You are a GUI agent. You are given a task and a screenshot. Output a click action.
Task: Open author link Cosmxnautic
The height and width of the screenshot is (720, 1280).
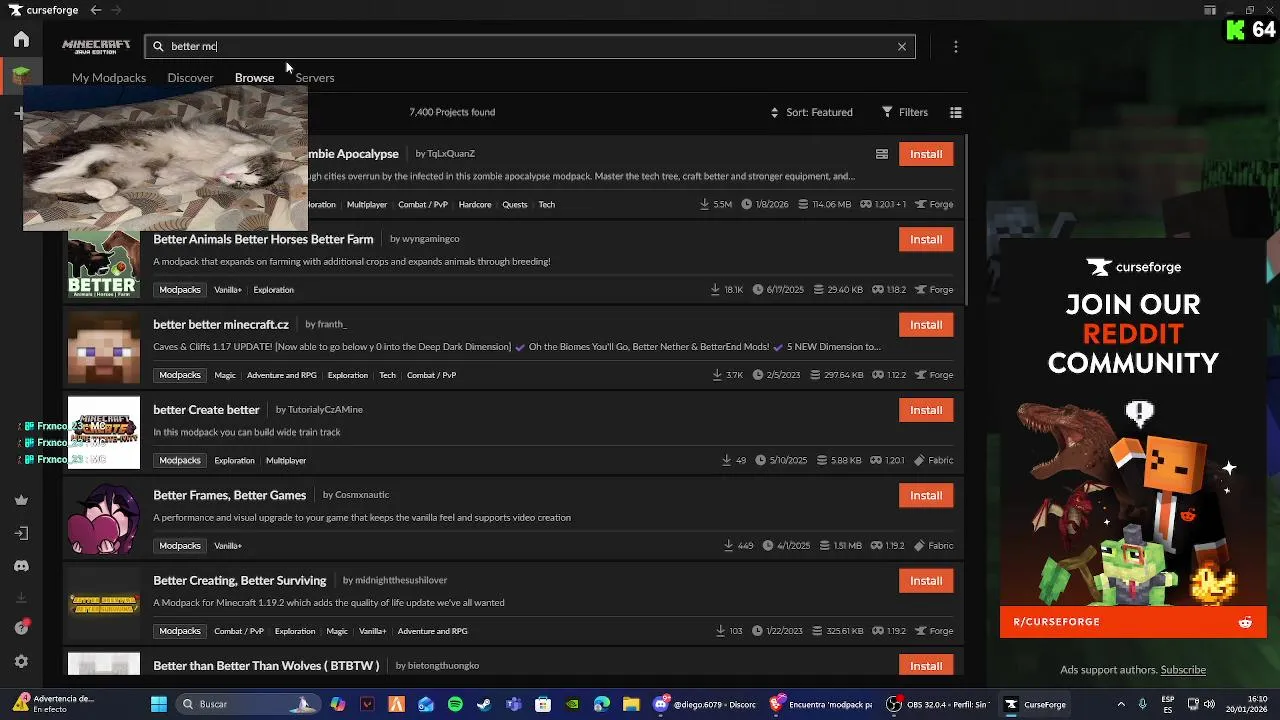click(x=362, y=495)
